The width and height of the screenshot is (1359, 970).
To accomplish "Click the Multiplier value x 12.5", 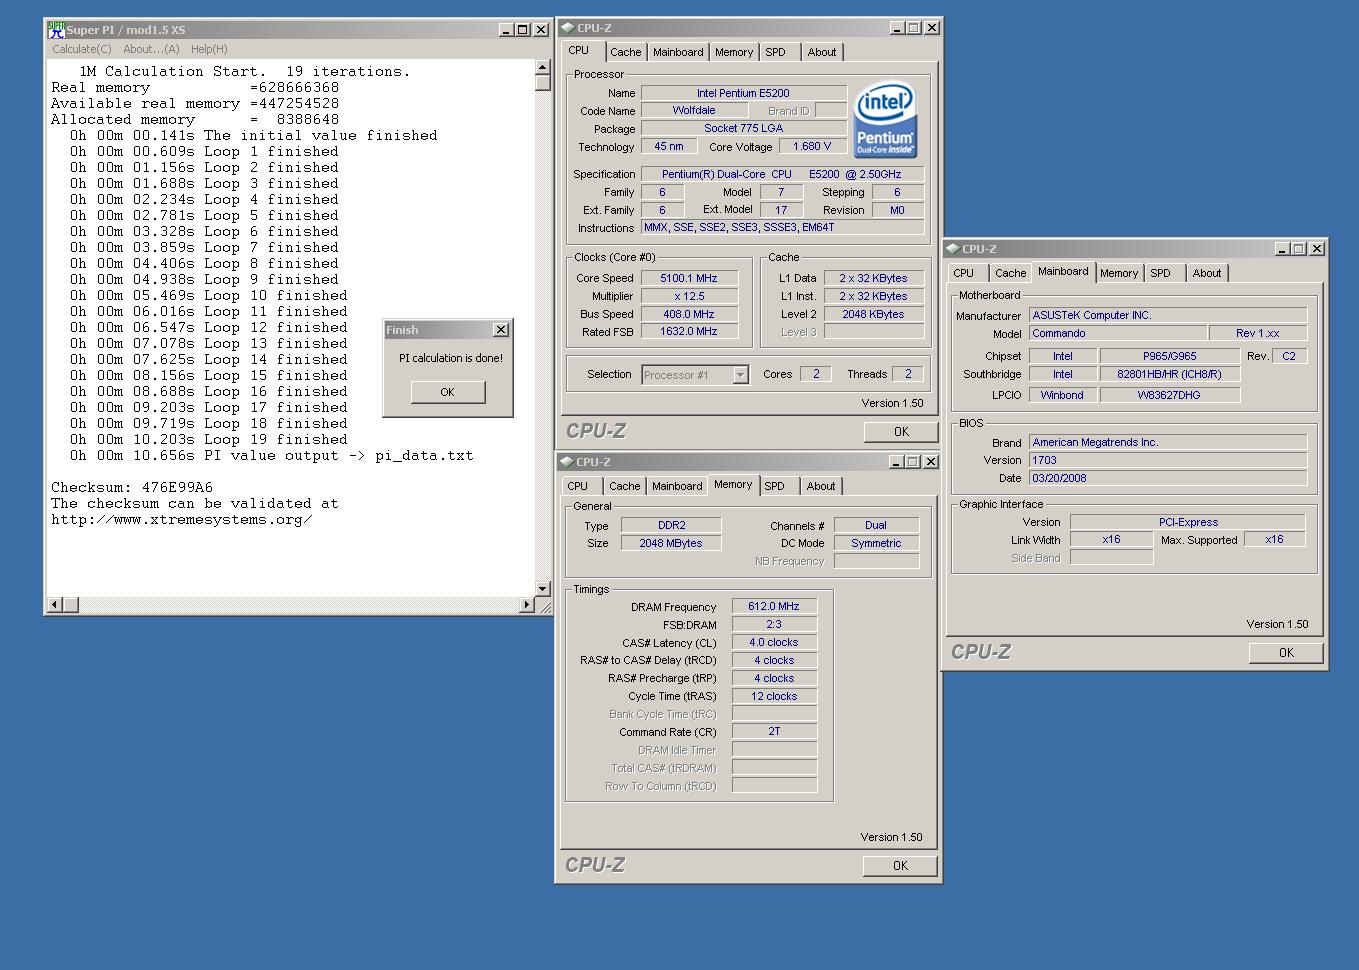I will click(689, 296).
